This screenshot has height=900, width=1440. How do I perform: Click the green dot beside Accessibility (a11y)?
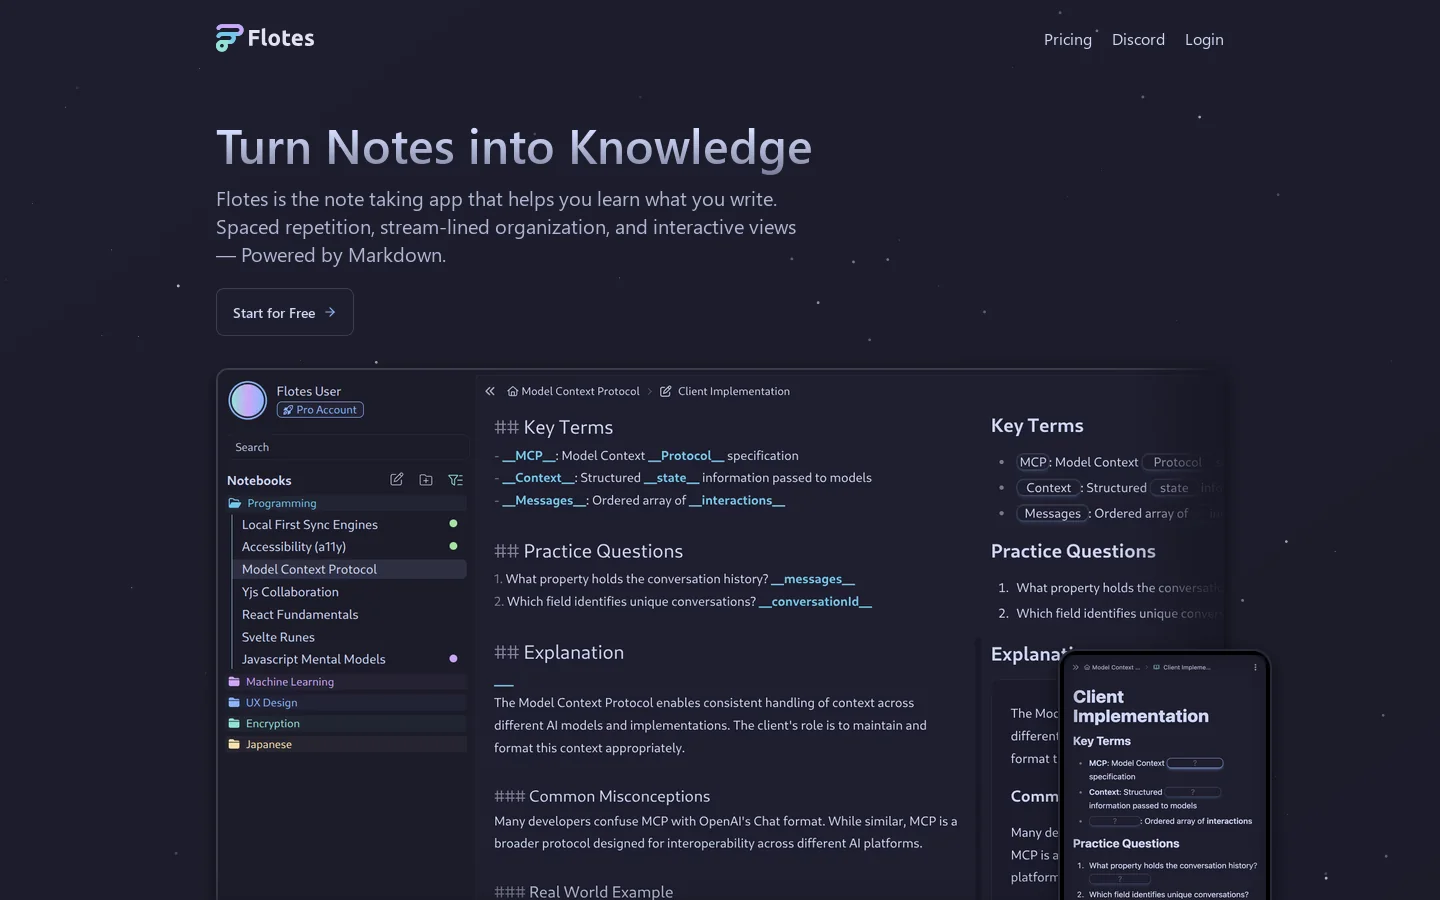[x=453, y=546]
